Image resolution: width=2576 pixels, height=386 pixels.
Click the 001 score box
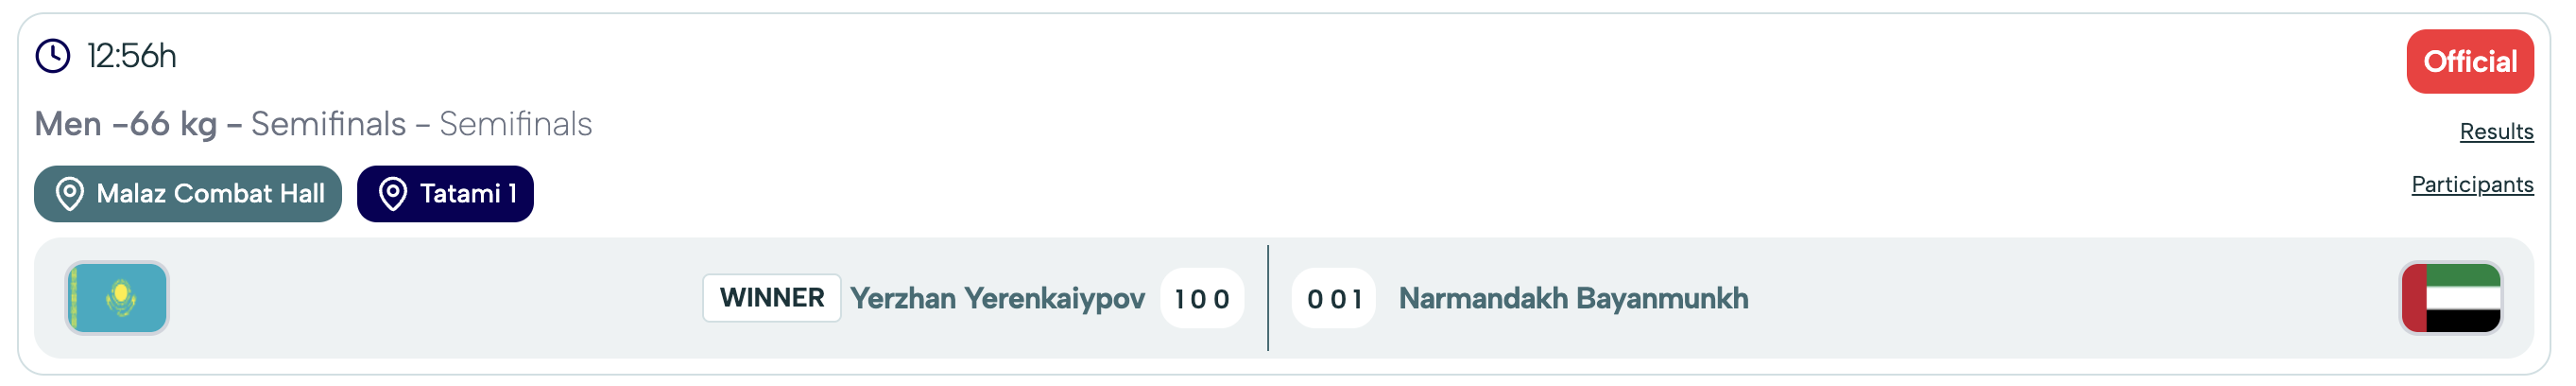pos(1334,298)
